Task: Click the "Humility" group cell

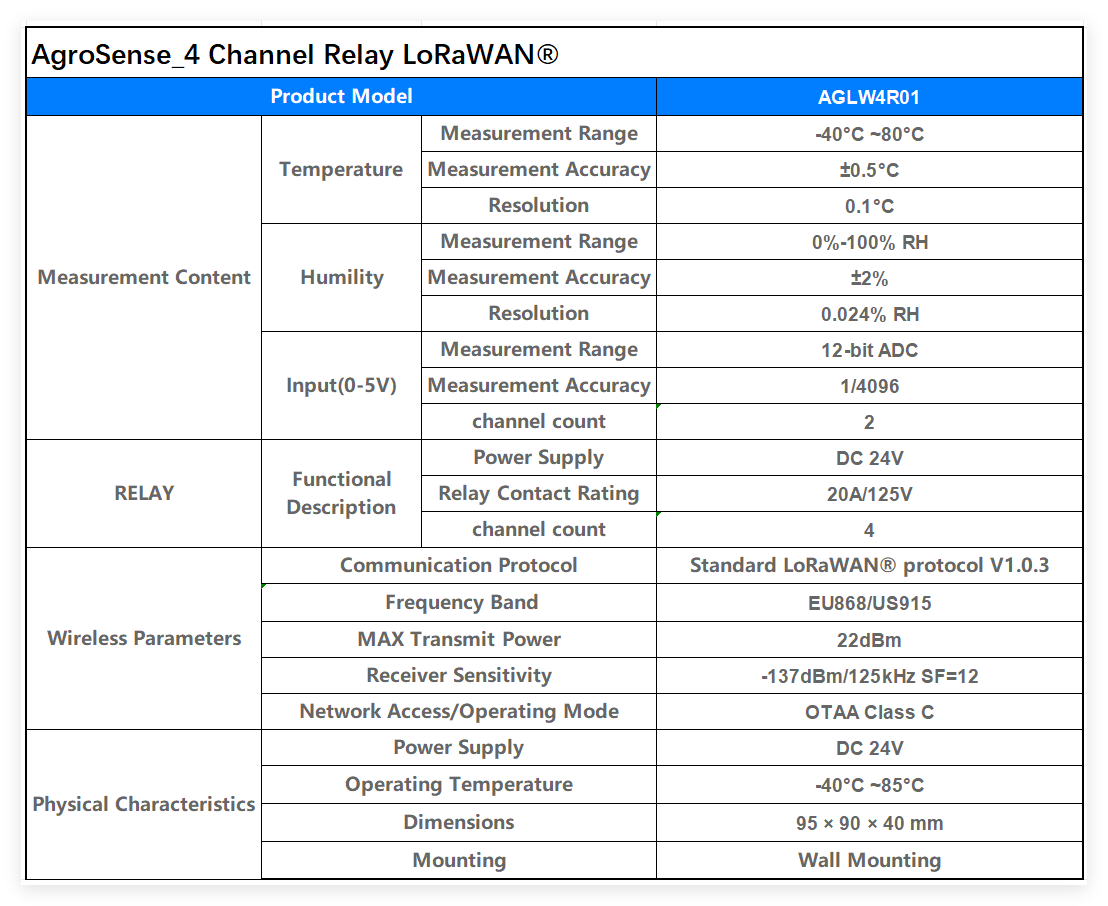Action: (x=341, y=277)
